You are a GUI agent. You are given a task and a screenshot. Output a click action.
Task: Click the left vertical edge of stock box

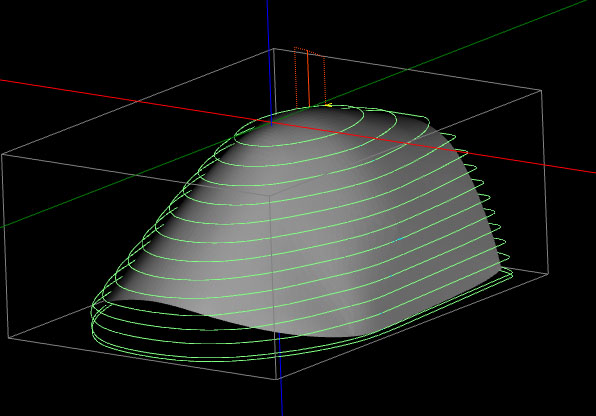pyautogui.click(x=5, y=246)
